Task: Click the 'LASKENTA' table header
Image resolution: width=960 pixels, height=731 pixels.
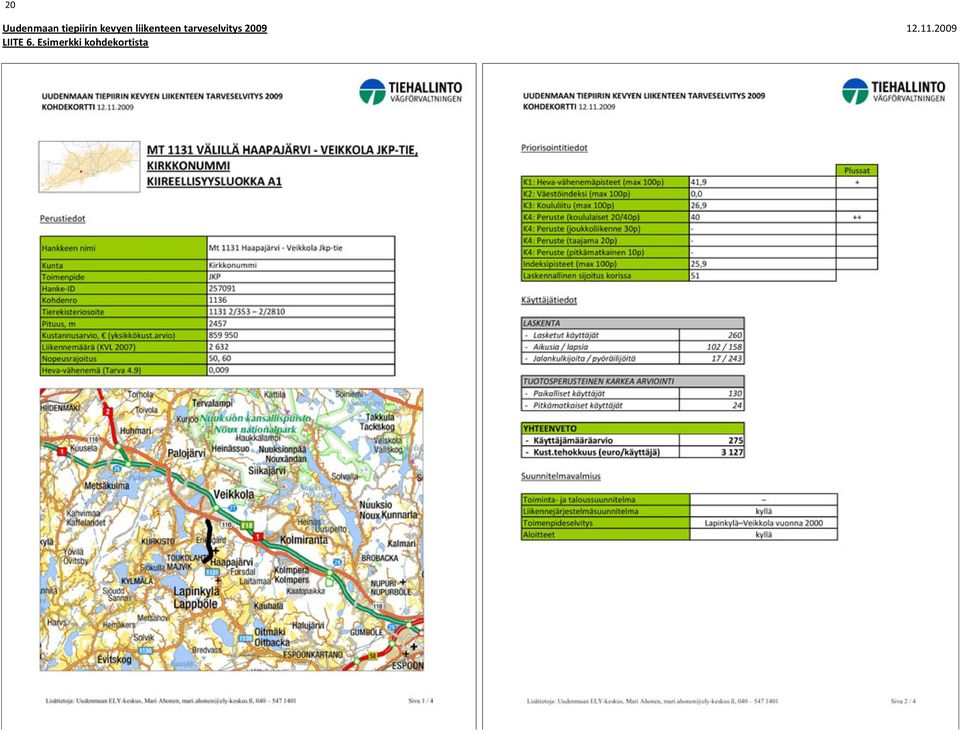Action: pyautogui.click(x=632, y=323)
